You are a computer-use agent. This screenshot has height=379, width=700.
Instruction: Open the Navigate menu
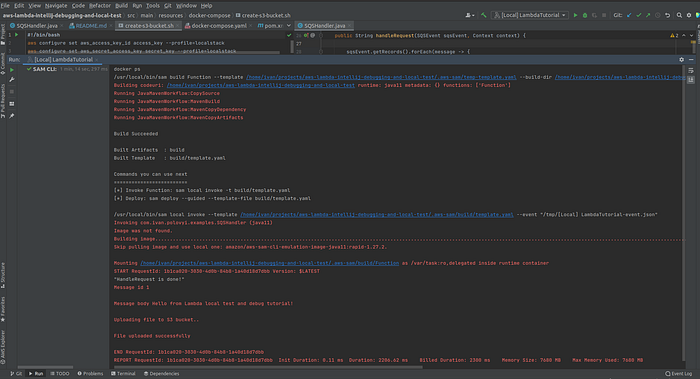tap(56, 6)
